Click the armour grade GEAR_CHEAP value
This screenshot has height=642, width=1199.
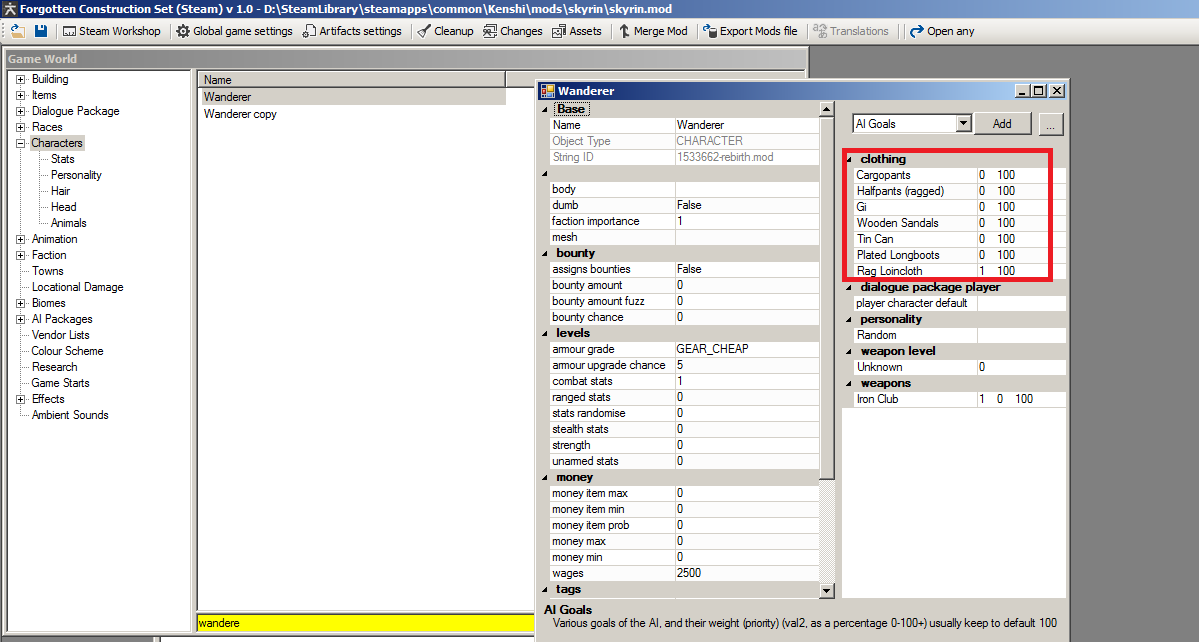click(746, 349)
